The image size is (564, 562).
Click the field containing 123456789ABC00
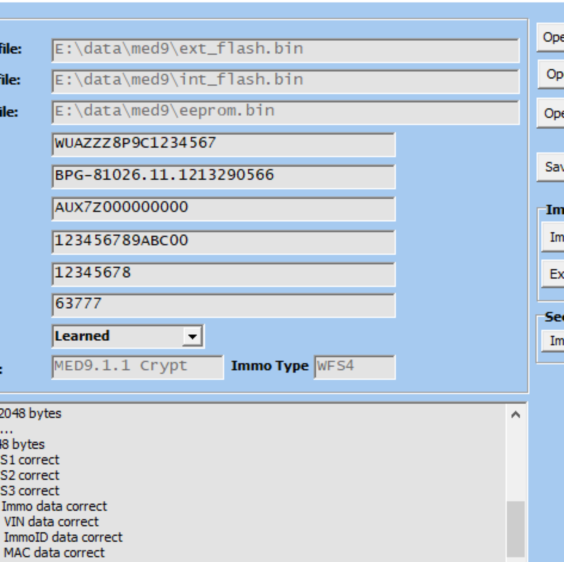point(223,242)
